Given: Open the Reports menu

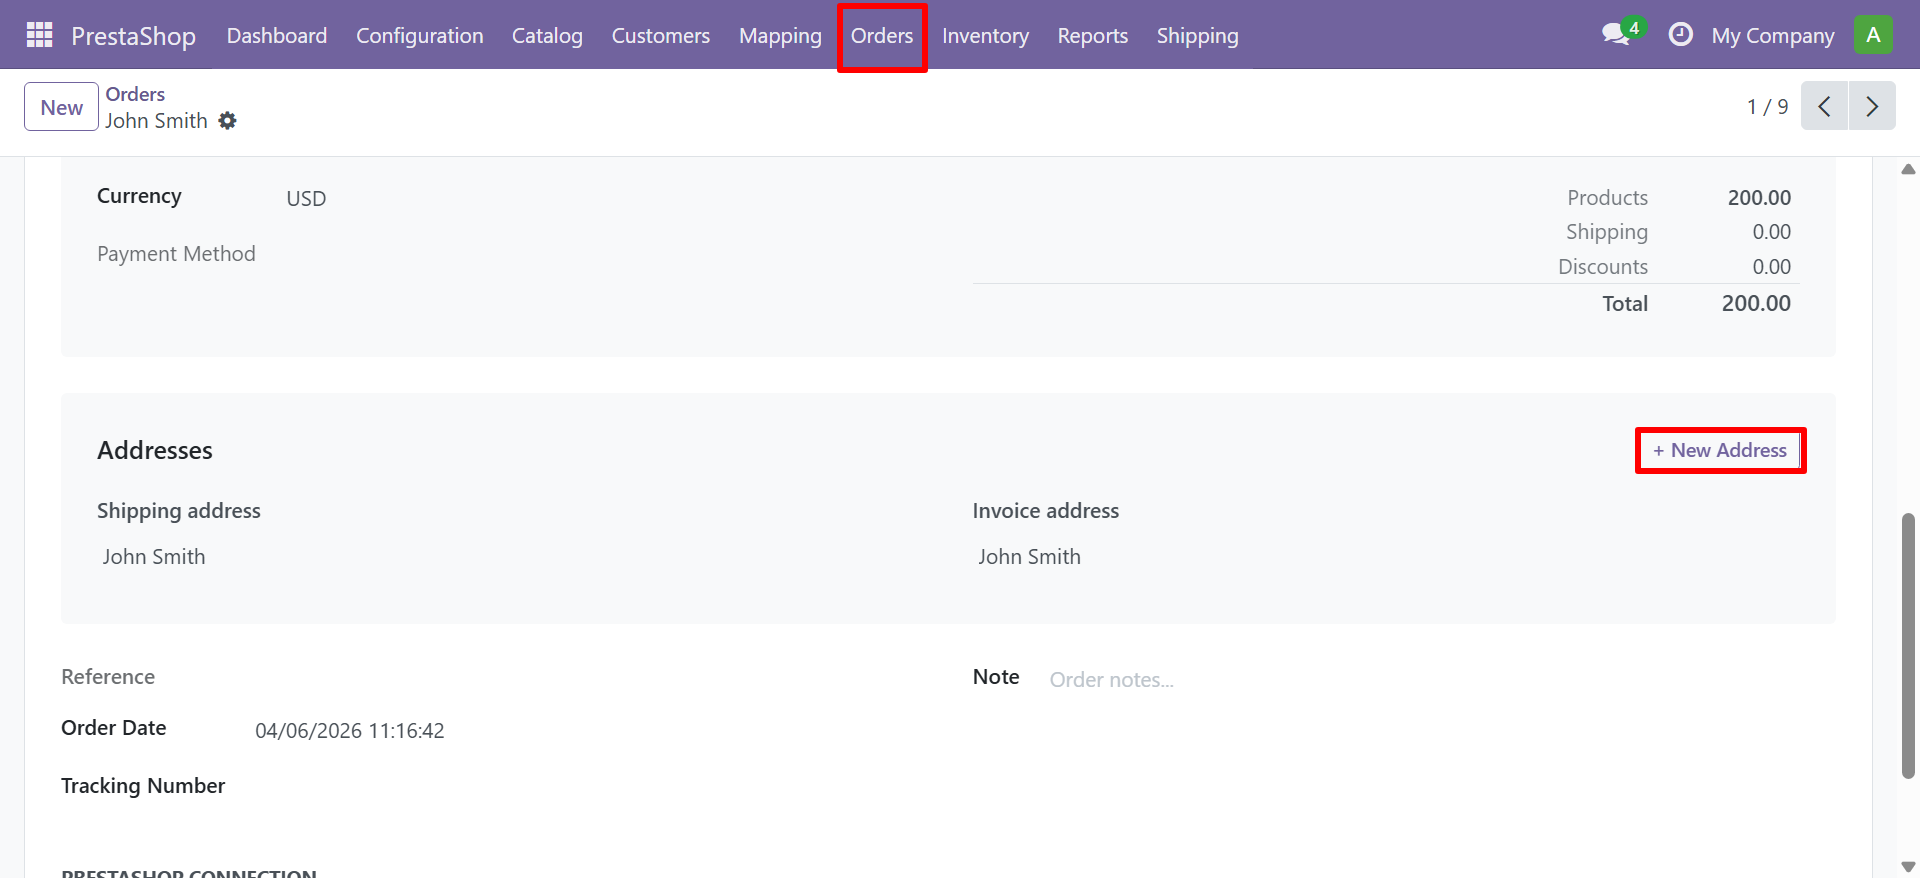Looking at the screenshot, I should 1092,36.
